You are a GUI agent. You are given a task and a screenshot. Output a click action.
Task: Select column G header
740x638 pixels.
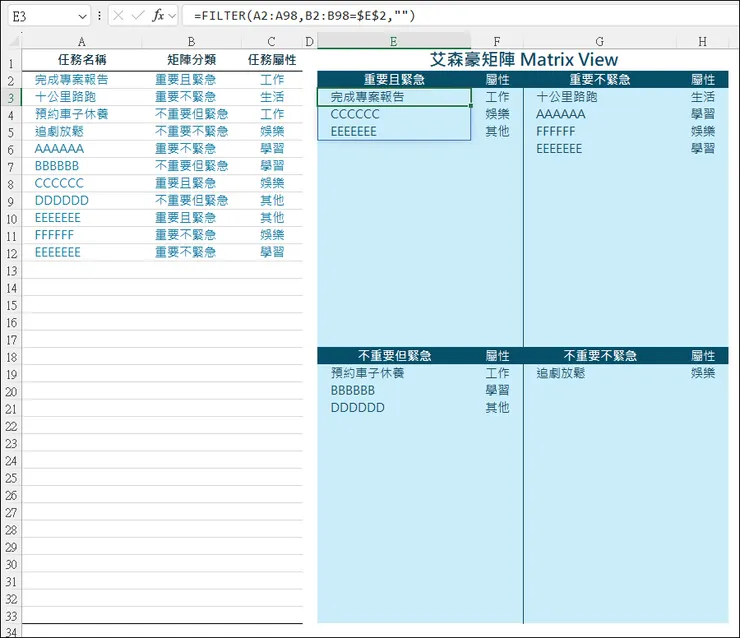tap(599, 42)
